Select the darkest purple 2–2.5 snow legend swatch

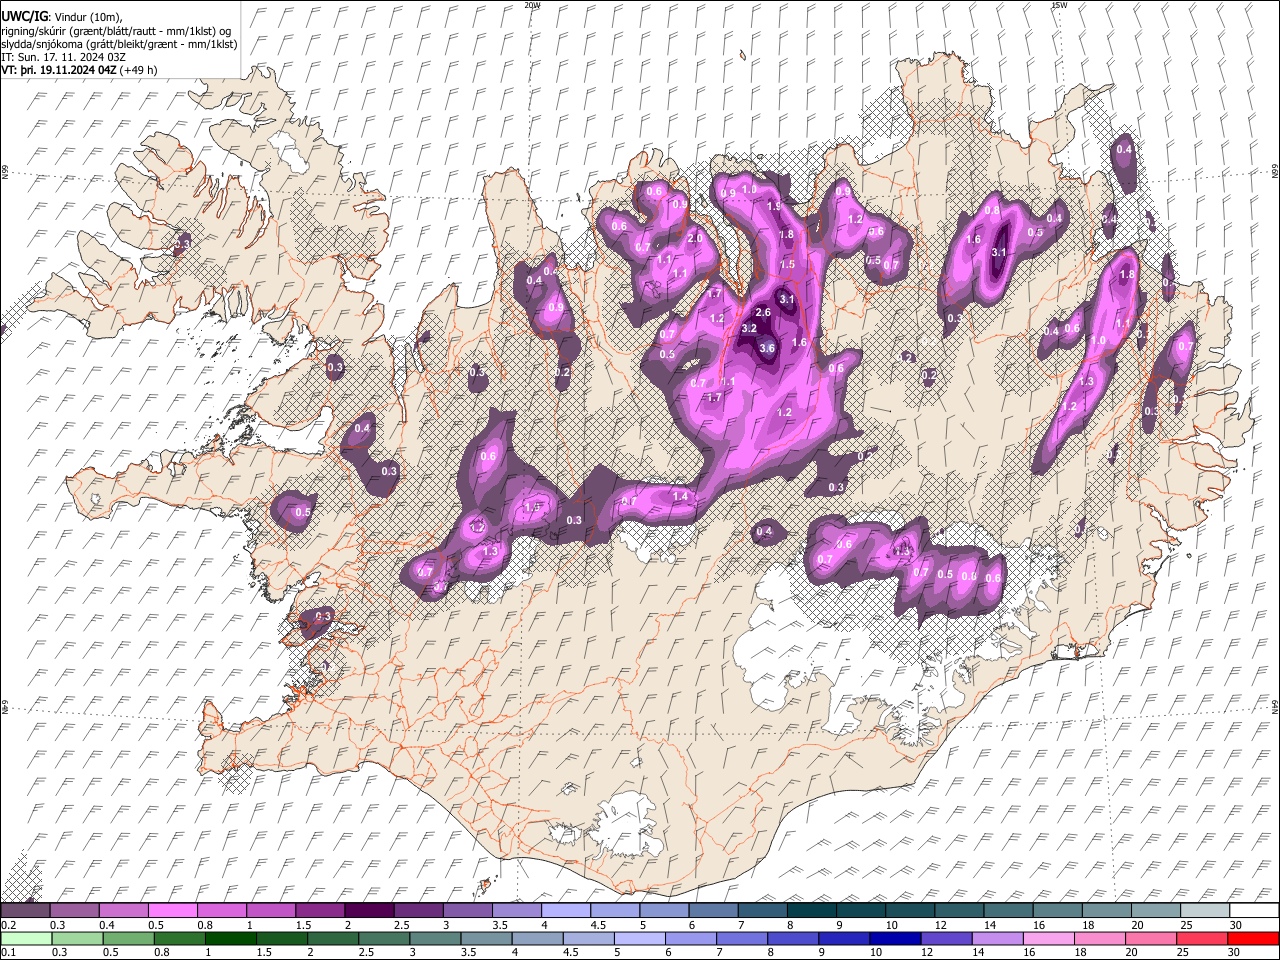tap(368, 910)
